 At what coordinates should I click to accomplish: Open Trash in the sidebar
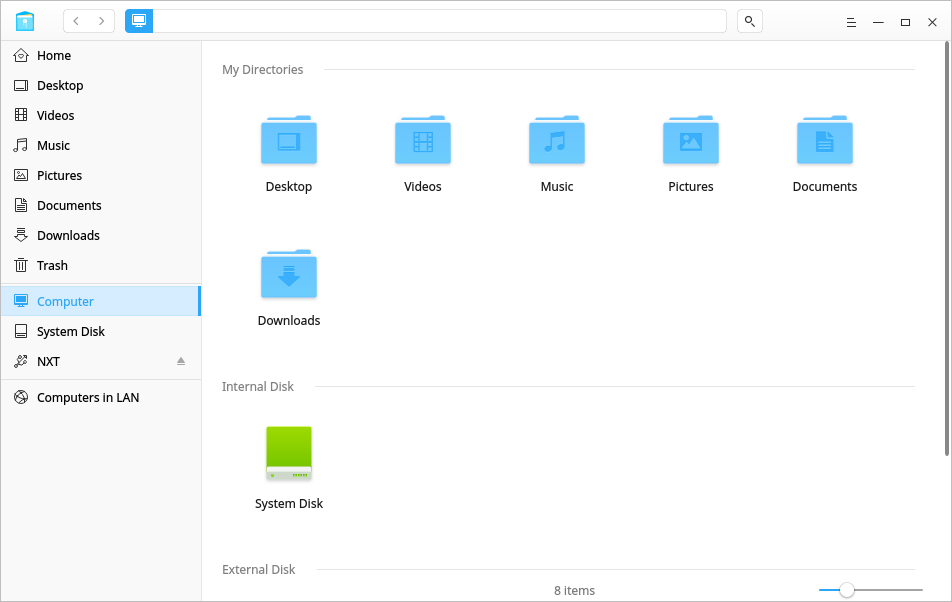[101, 266]
